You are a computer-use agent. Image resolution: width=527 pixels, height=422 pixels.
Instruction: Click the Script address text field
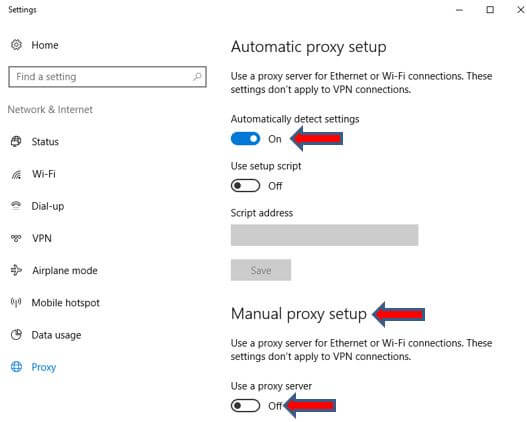coord(324,235)
